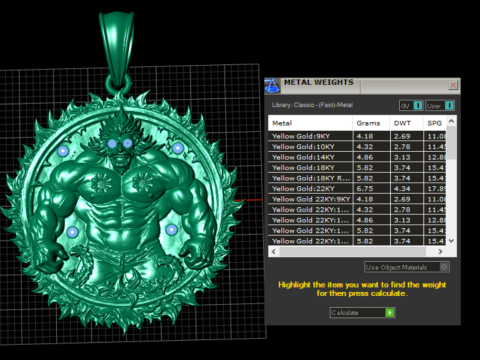This screenshot has width=480, height=360.
Task: Sort by the Metal column header
Action: [310, 123]
